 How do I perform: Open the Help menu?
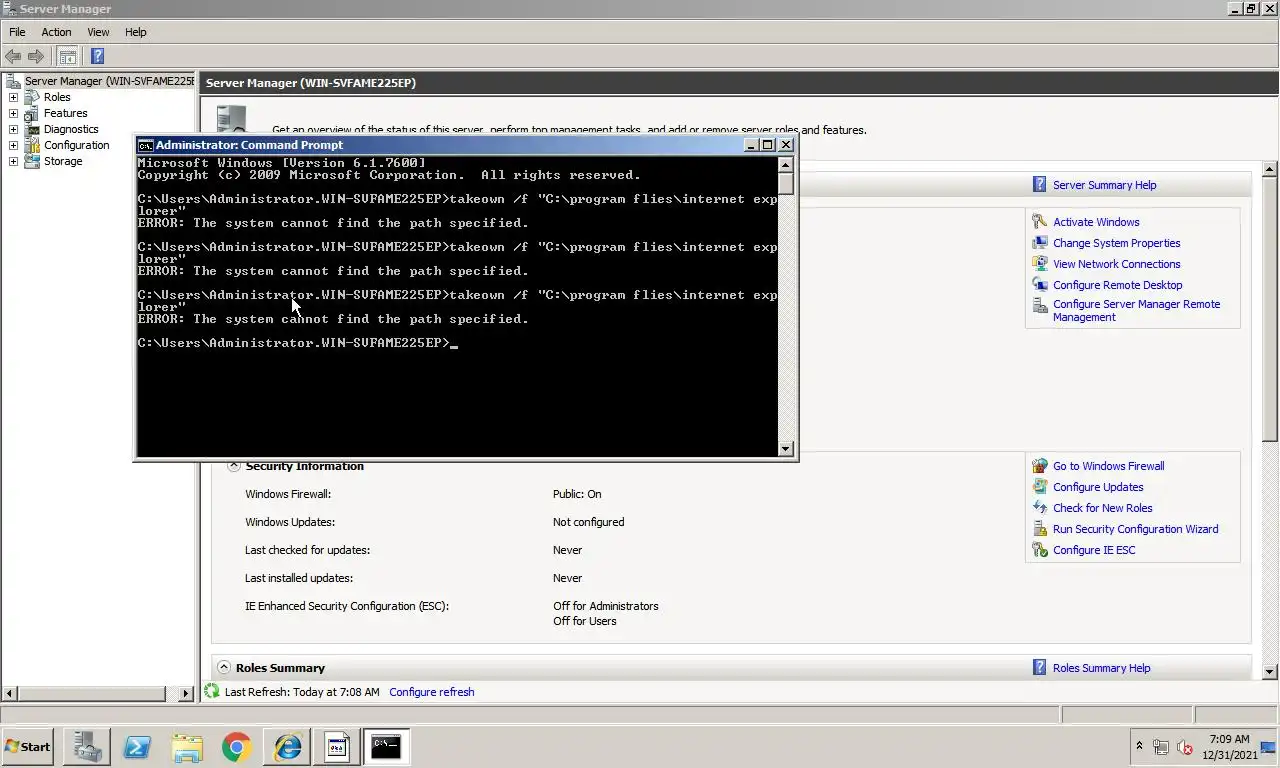tap(135, 32)
